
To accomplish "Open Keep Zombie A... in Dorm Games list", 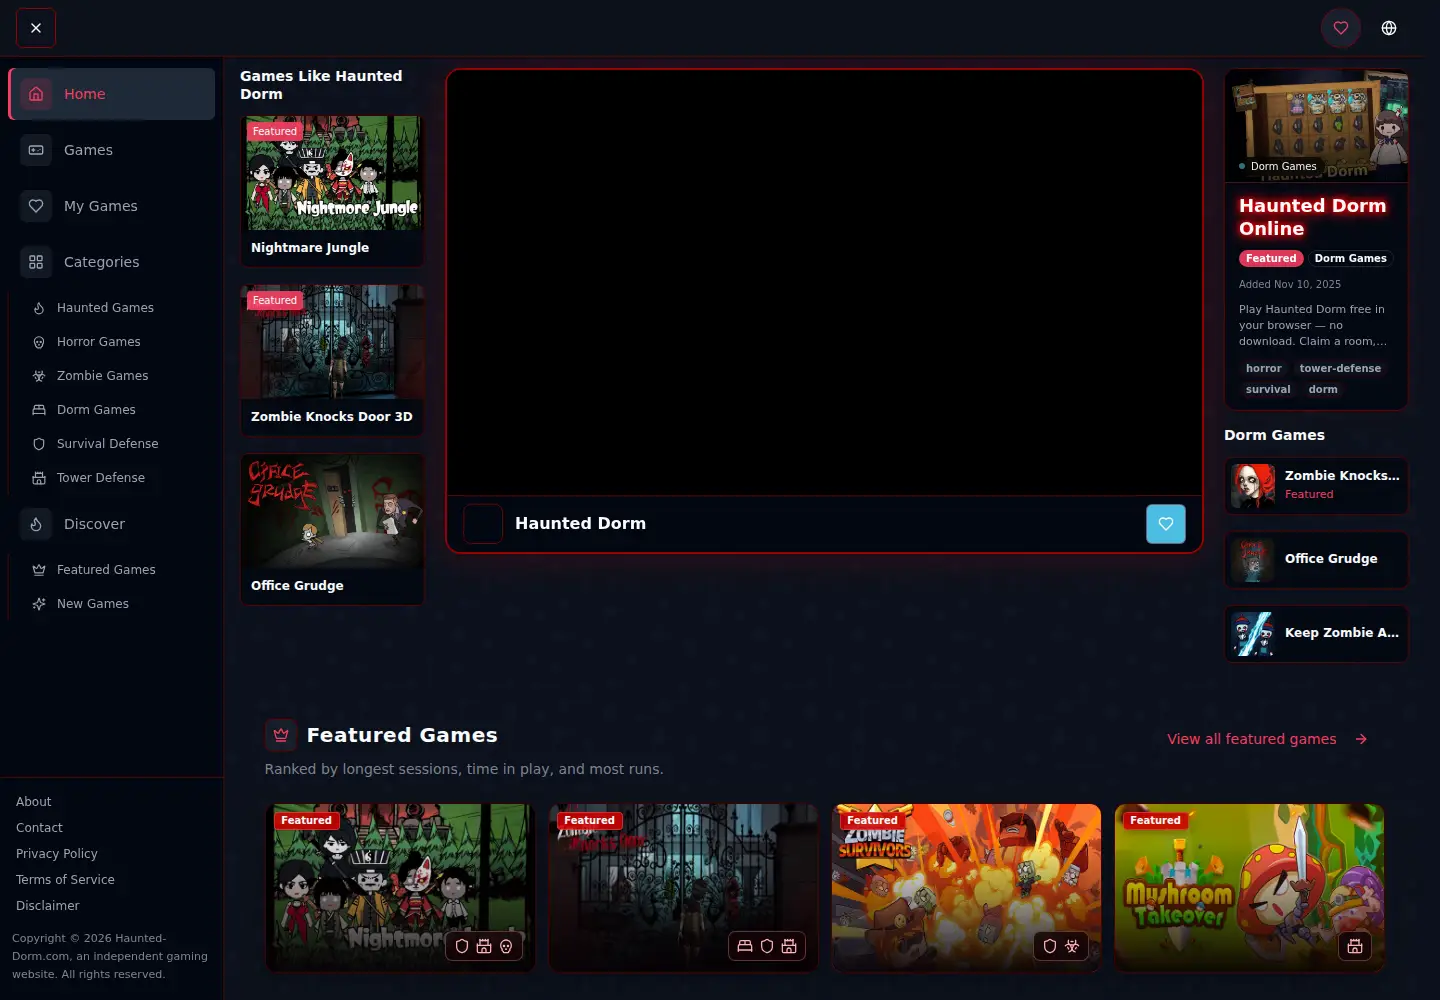I will click(x=1316, y=634).
